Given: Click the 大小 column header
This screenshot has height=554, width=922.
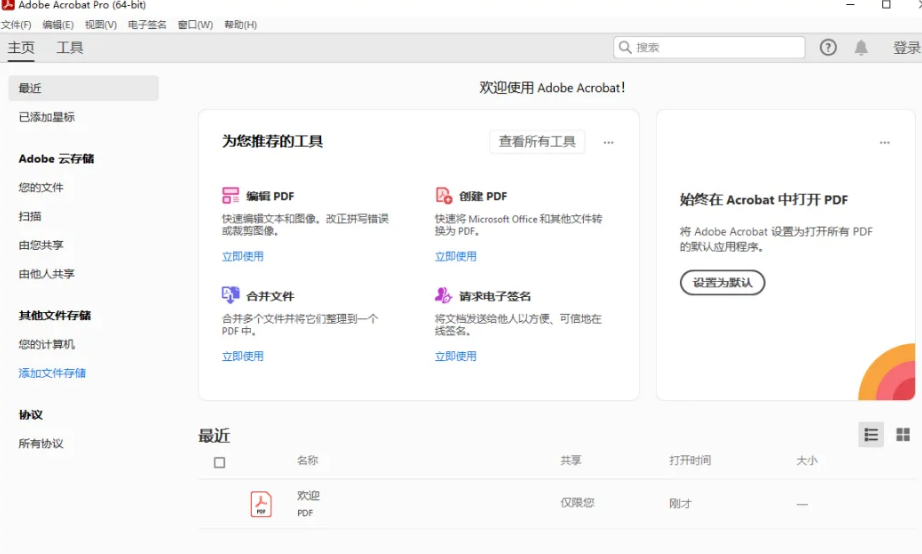Looking at the screenshot, I should [x=807, y=460].
